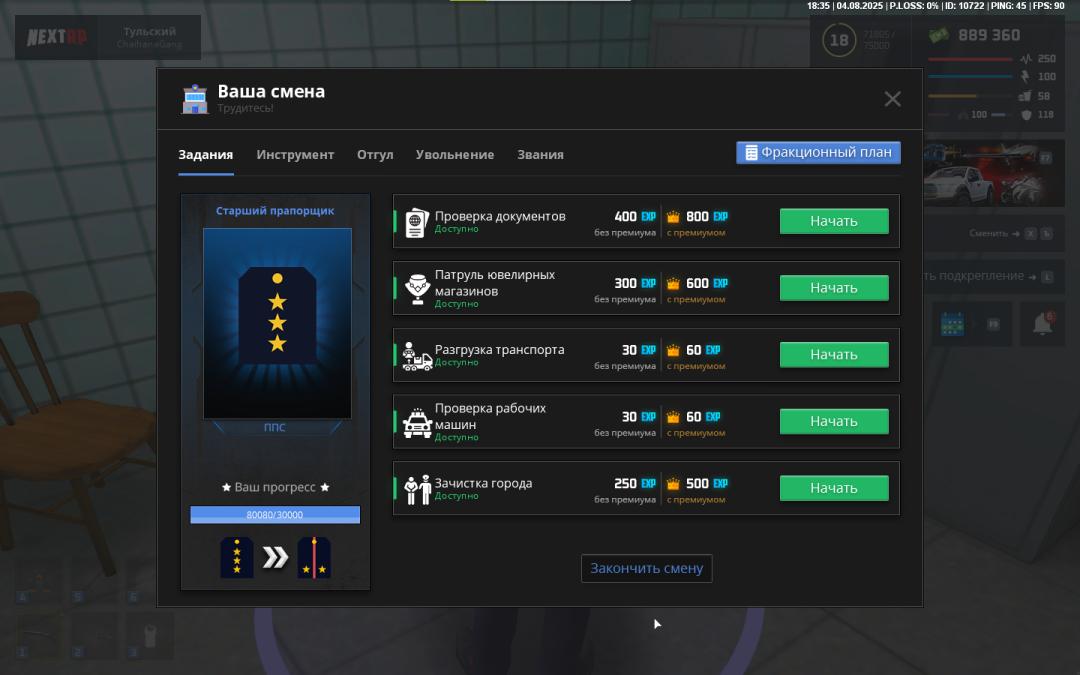Click the double-chevron arrow between rank icons
Image resolution: width=1080 pixels, height=675 pixels.
[276, 557]
